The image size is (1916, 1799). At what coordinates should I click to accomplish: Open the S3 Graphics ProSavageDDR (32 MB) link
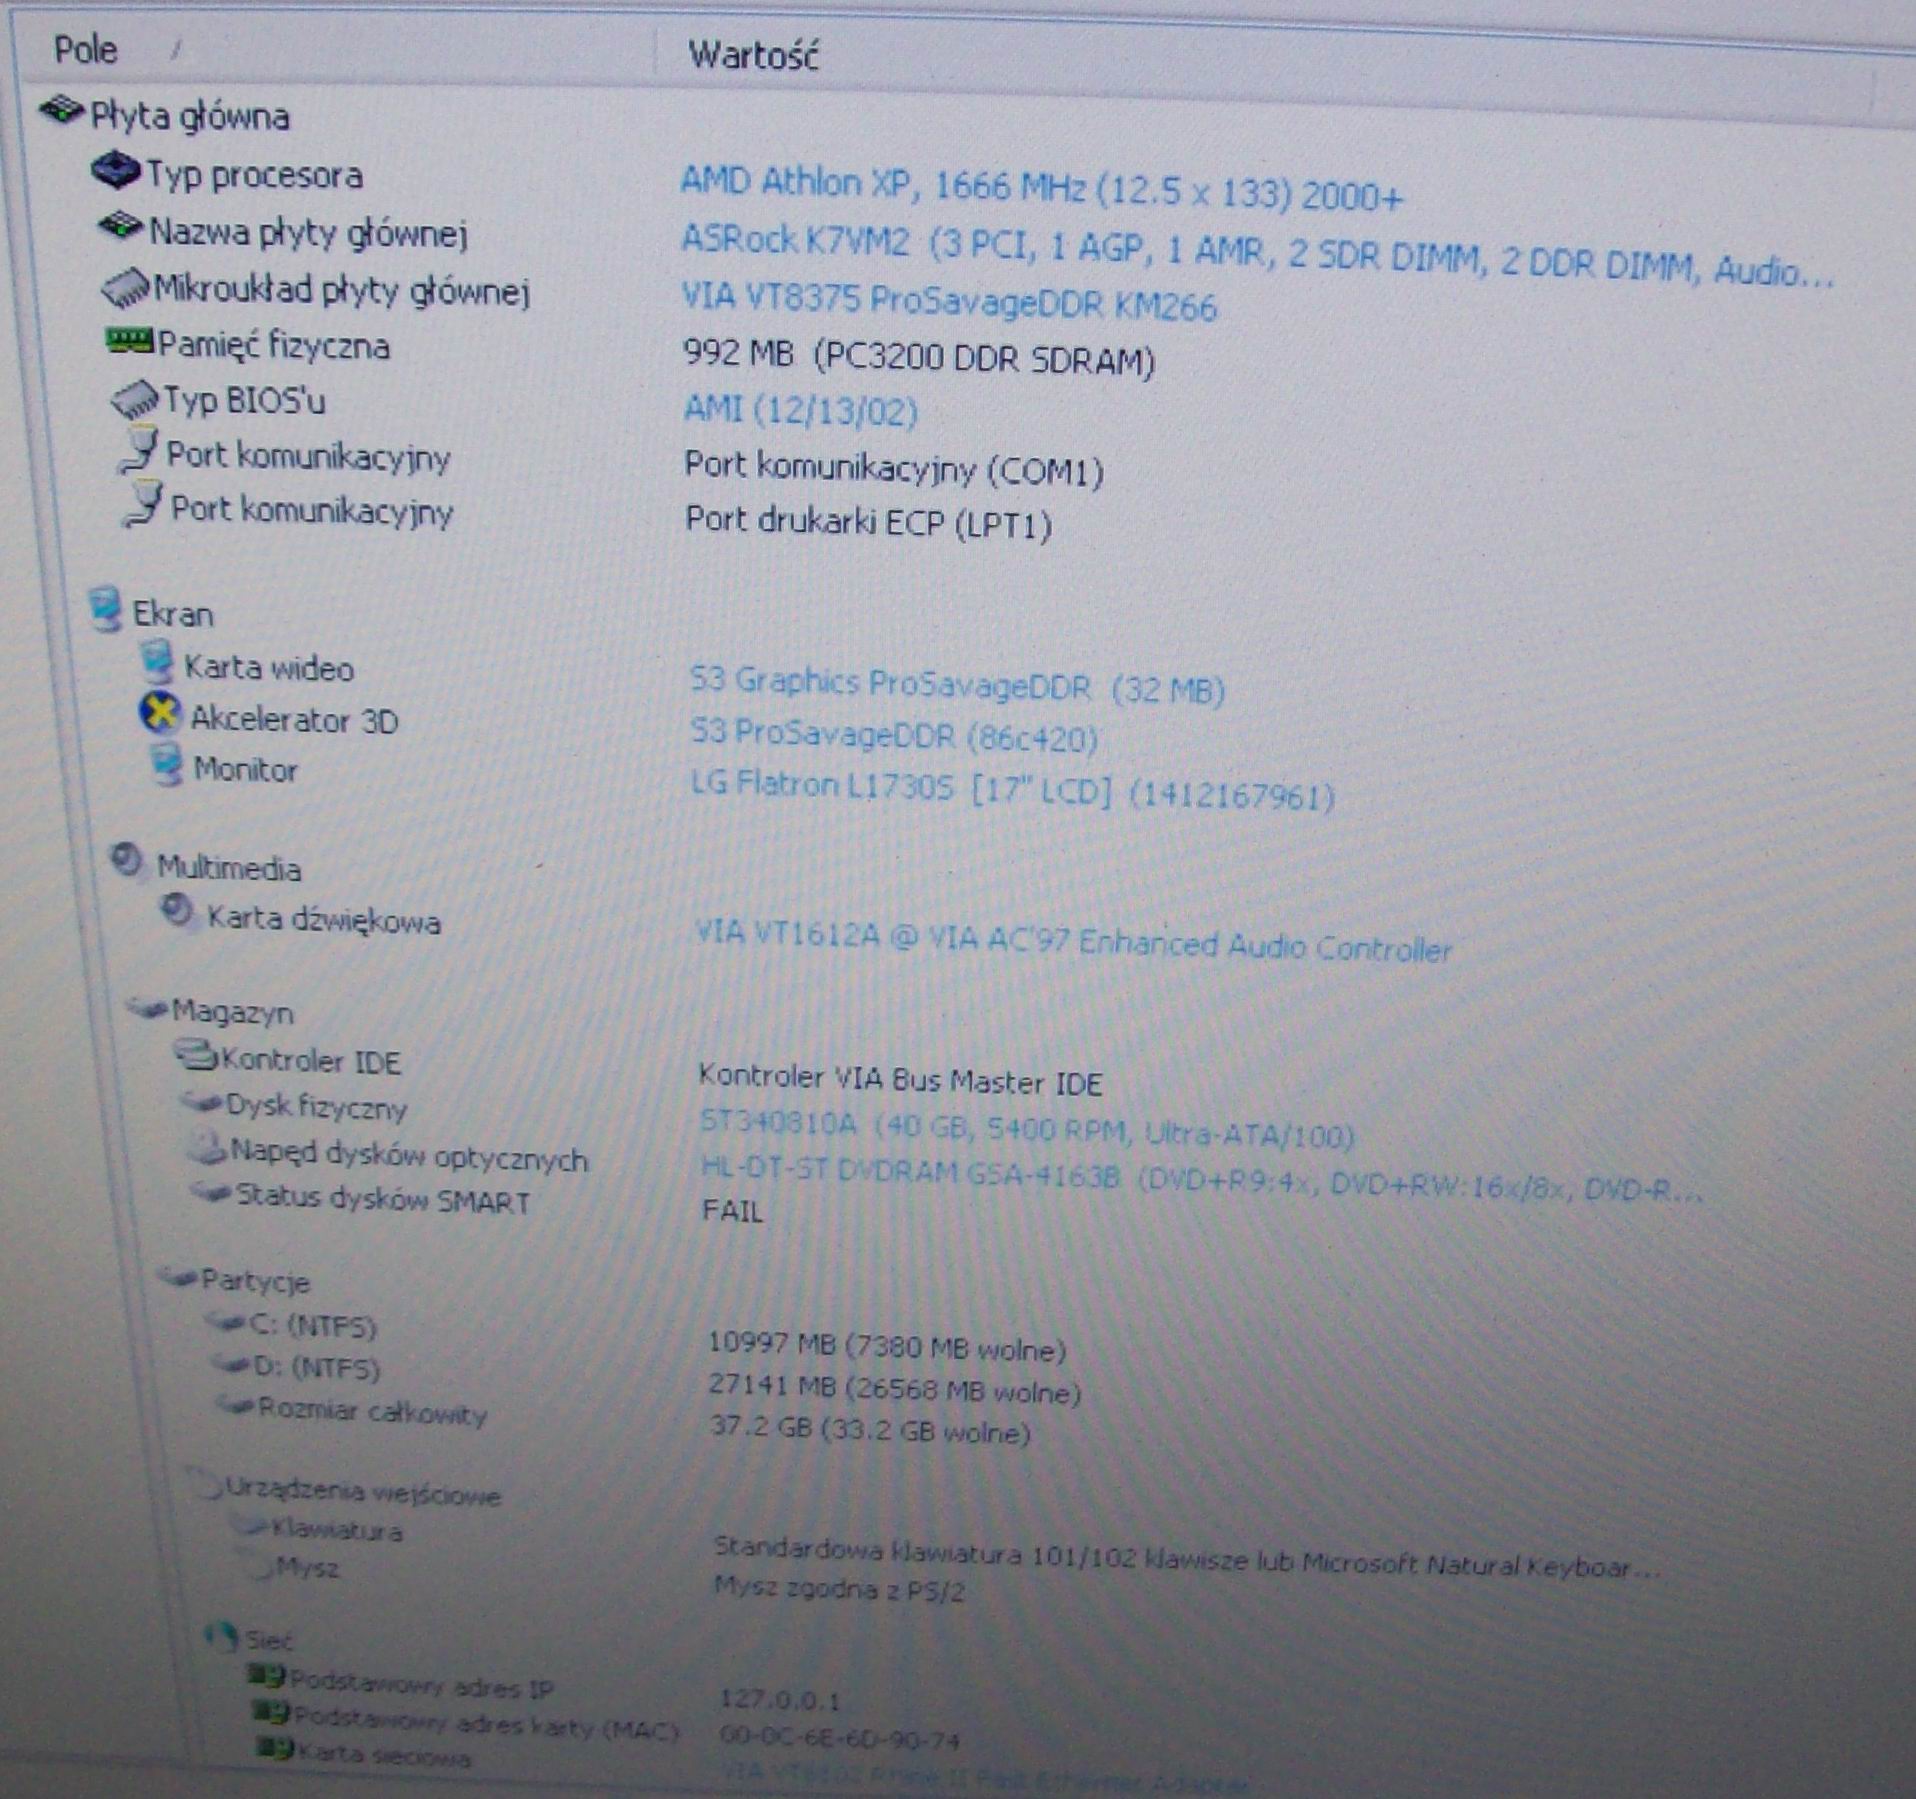click(957, 685)
